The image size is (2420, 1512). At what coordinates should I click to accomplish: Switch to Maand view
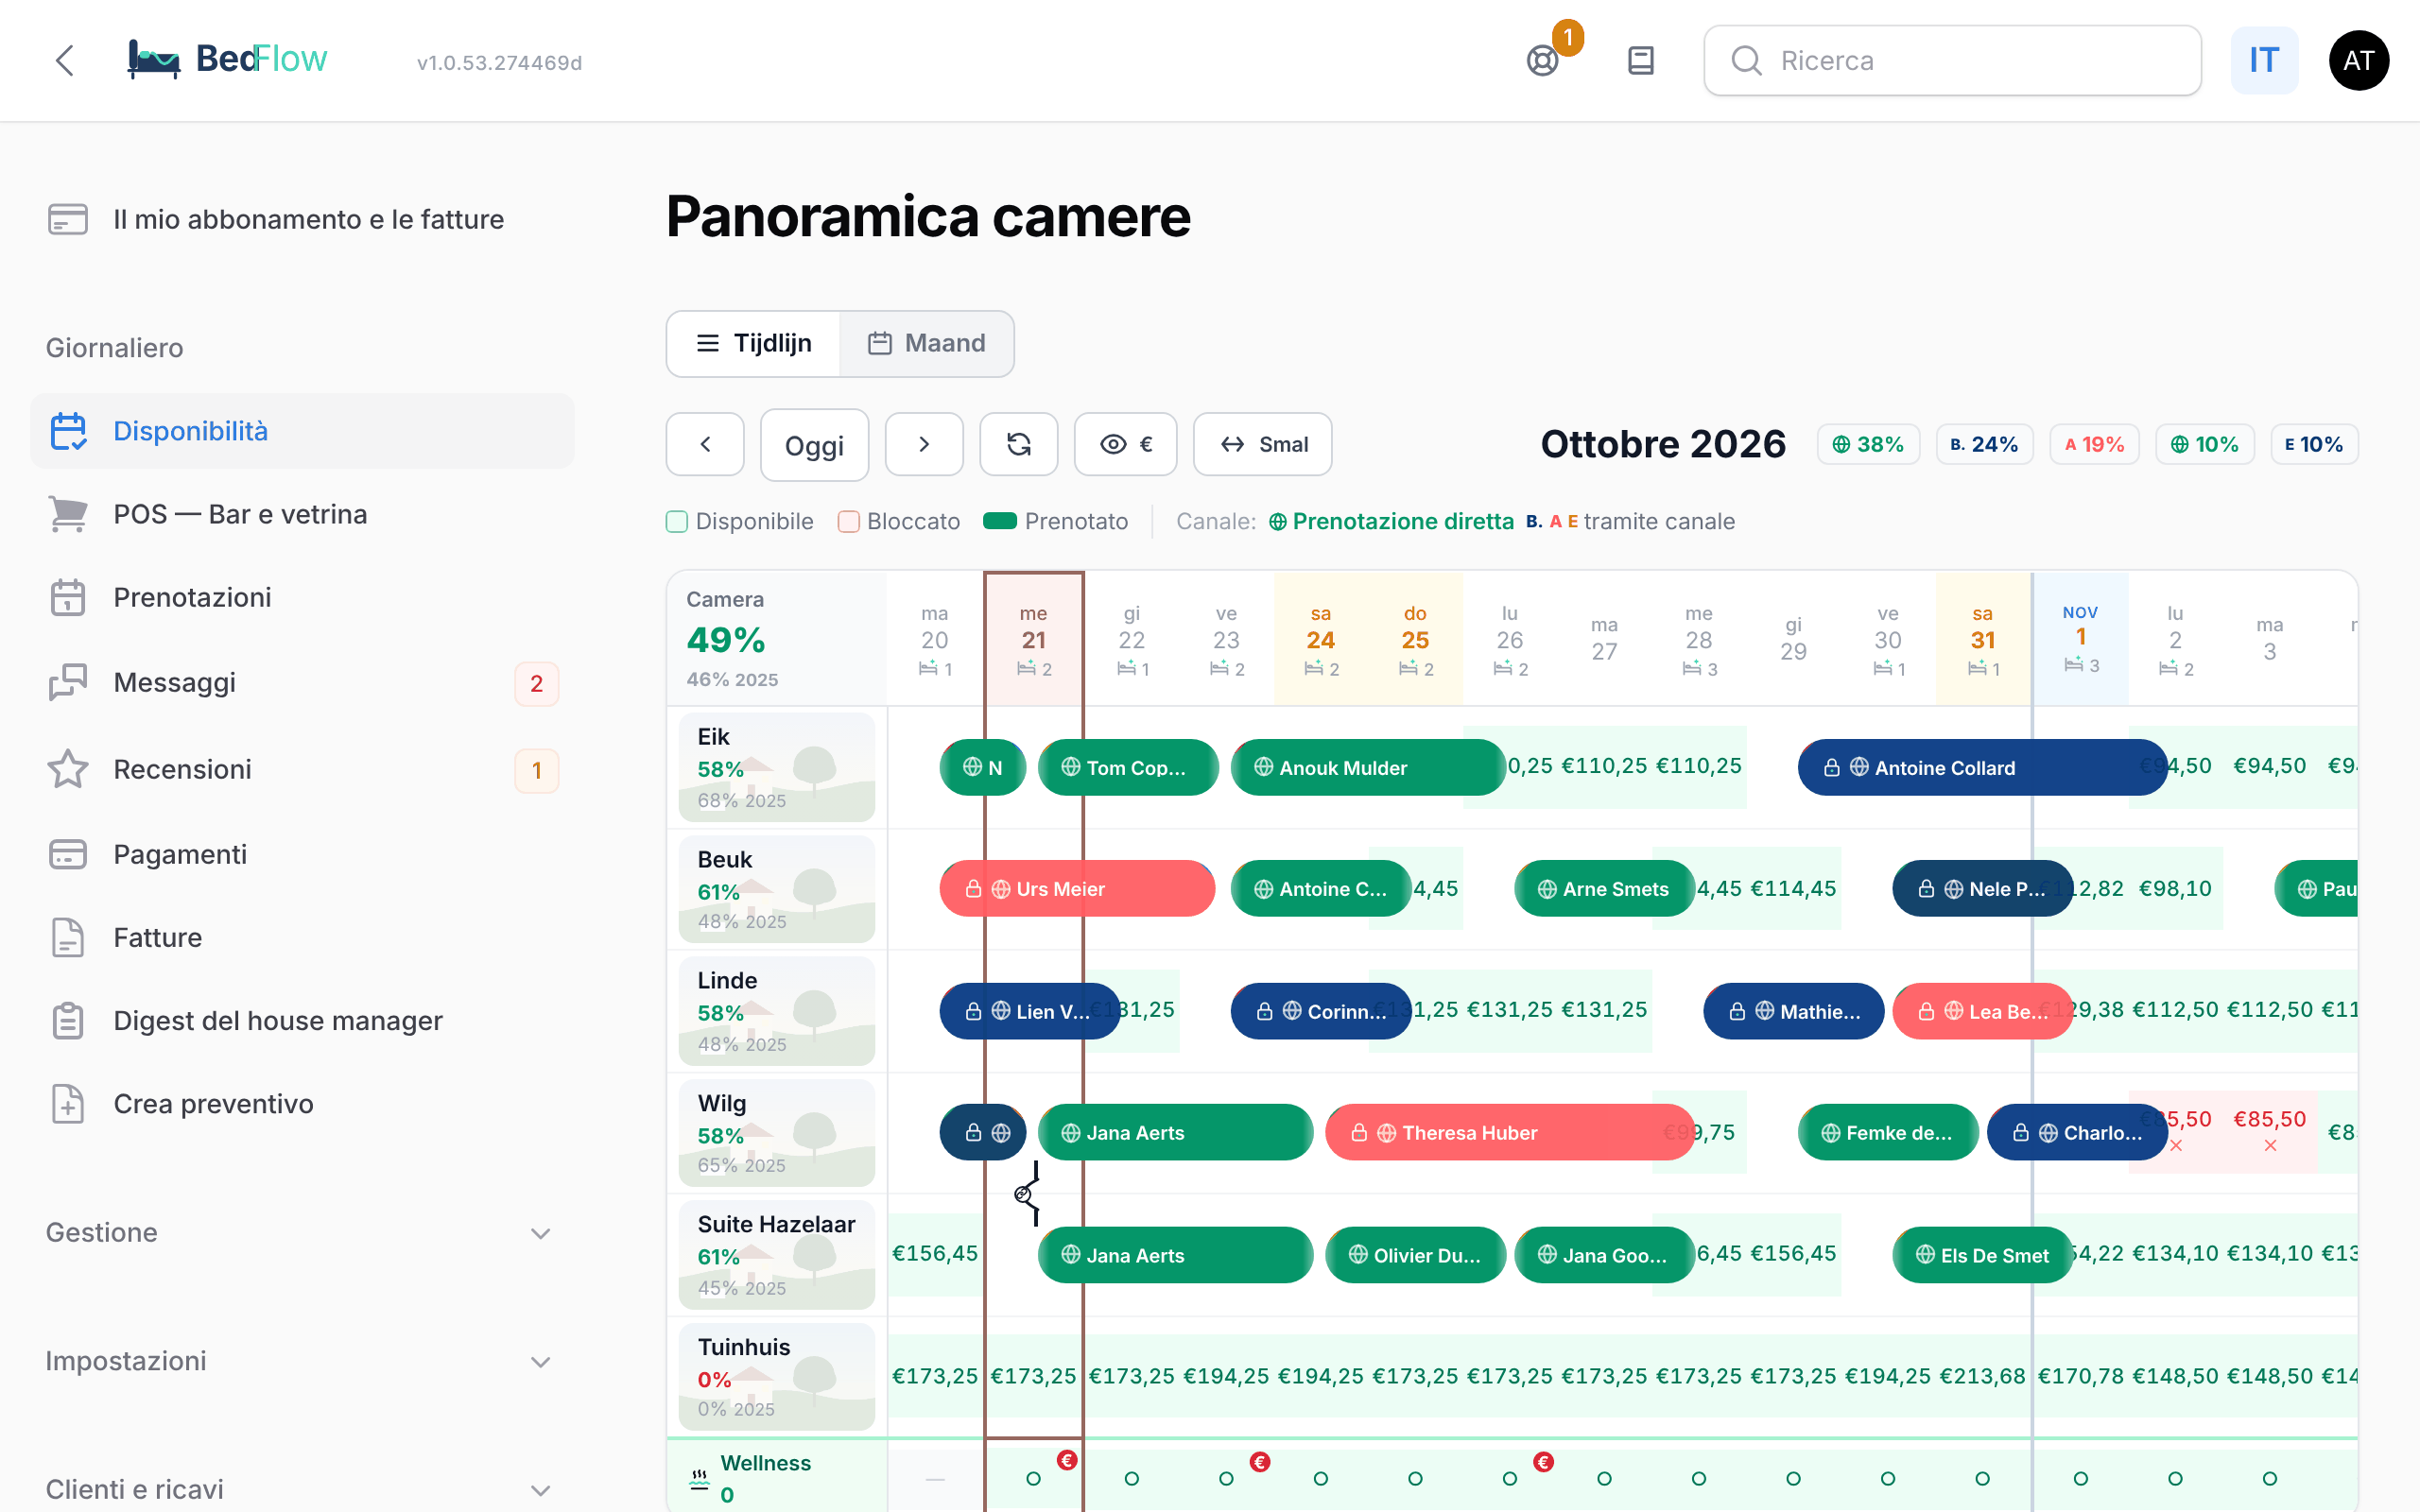[x=926, y=343]
